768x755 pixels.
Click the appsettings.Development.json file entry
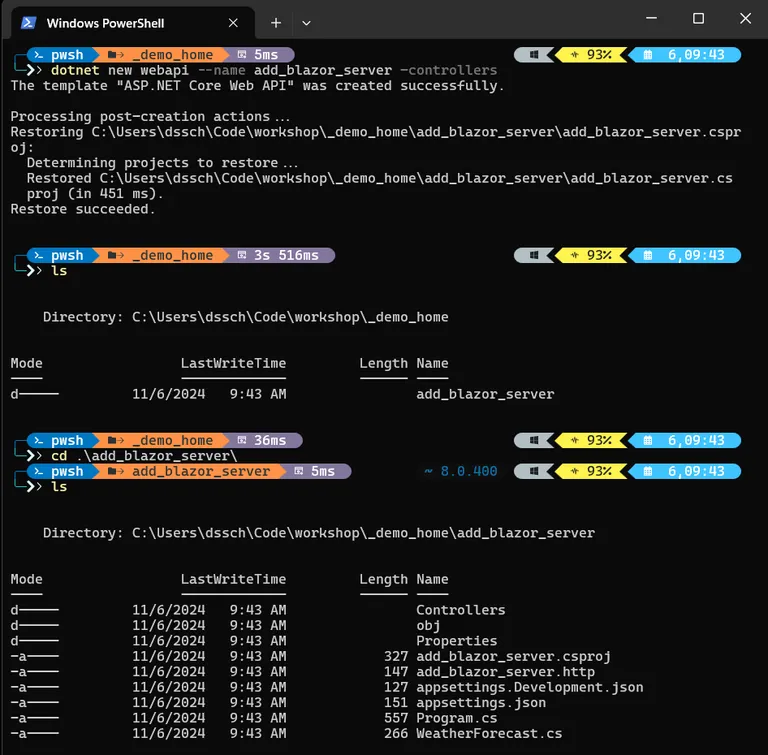[529, 687]
